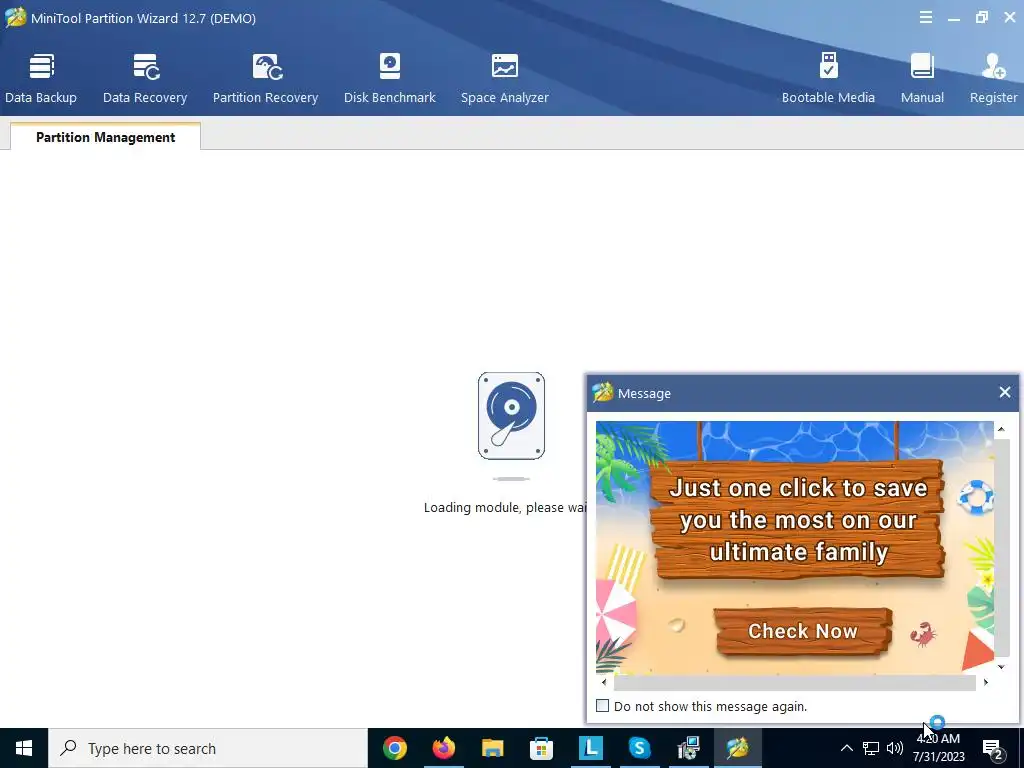Image resolution: width=1024 pixels, height=768 pixels.
Task: Click the vertical scrollbar thumb in Message
Action: coord(1002,548)
